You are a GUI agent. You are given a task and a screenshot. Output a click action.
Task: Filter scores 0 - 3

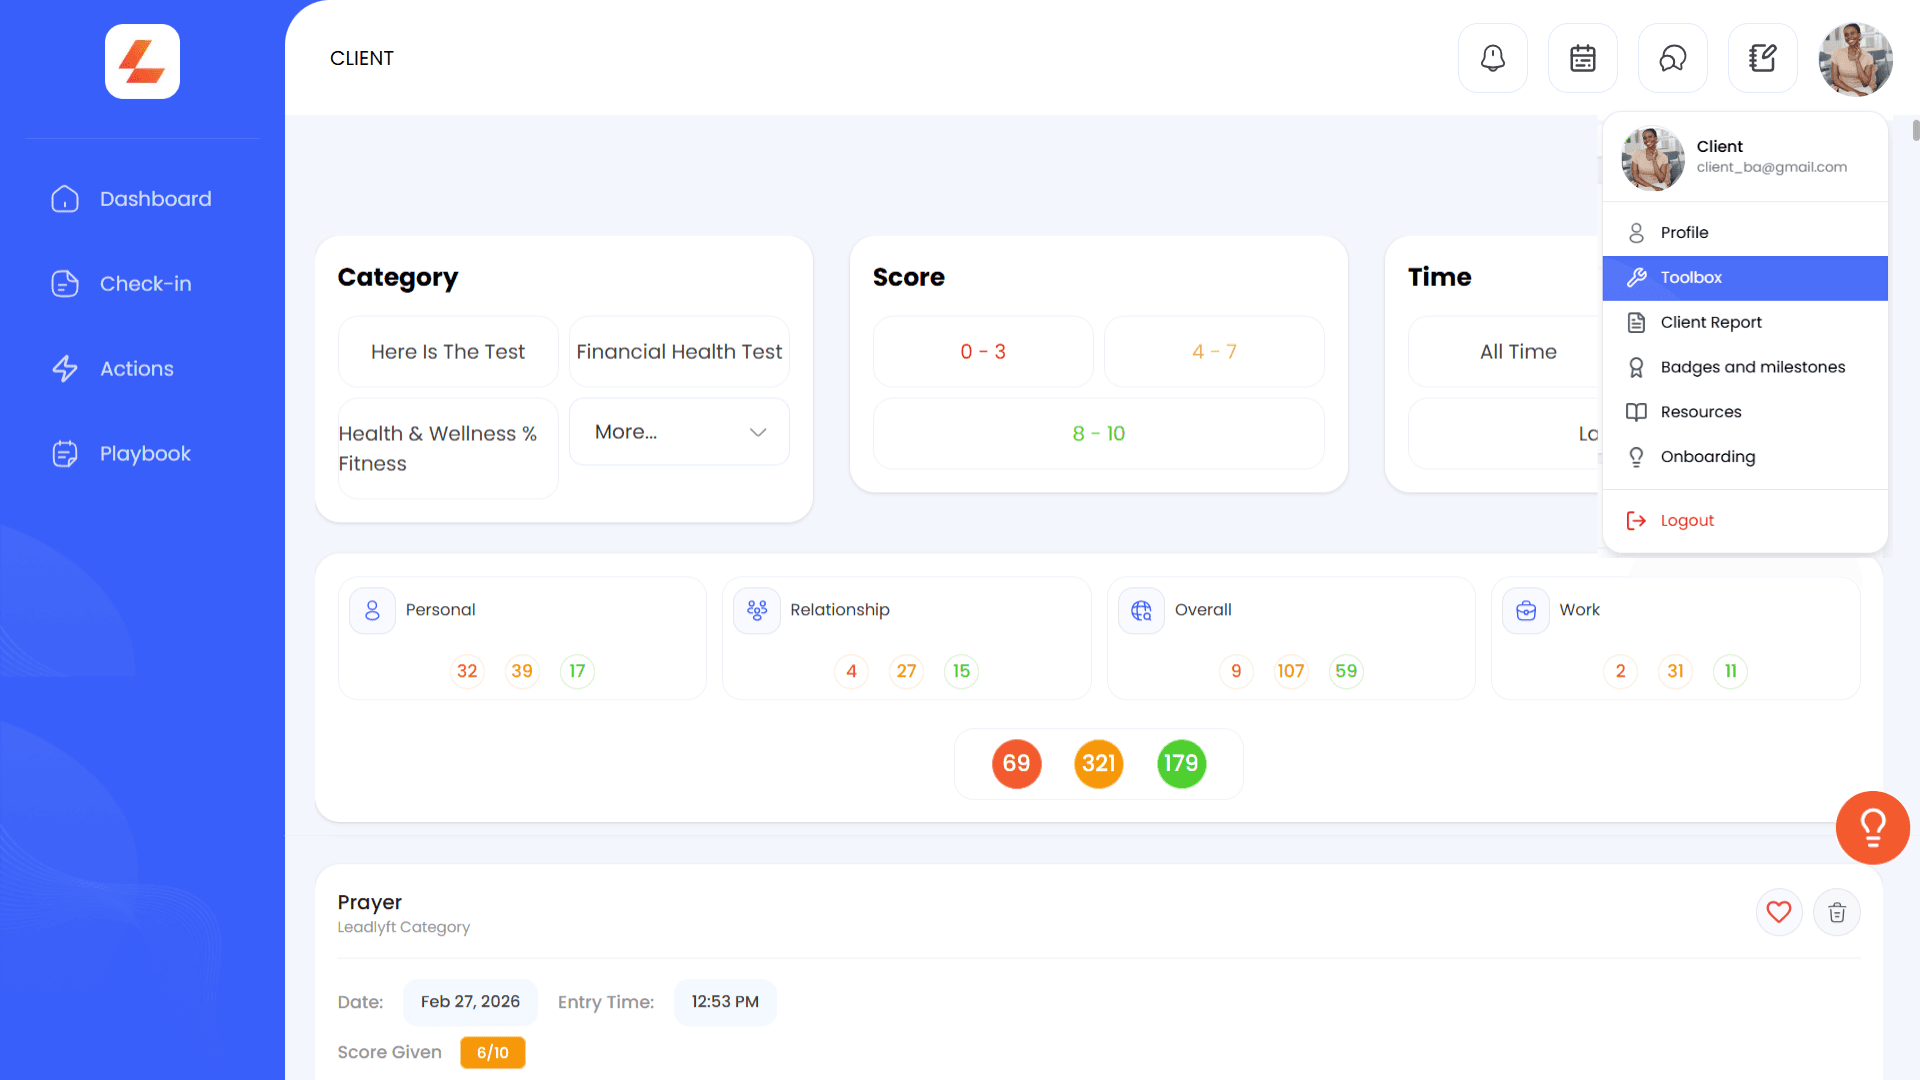(983, 352)
